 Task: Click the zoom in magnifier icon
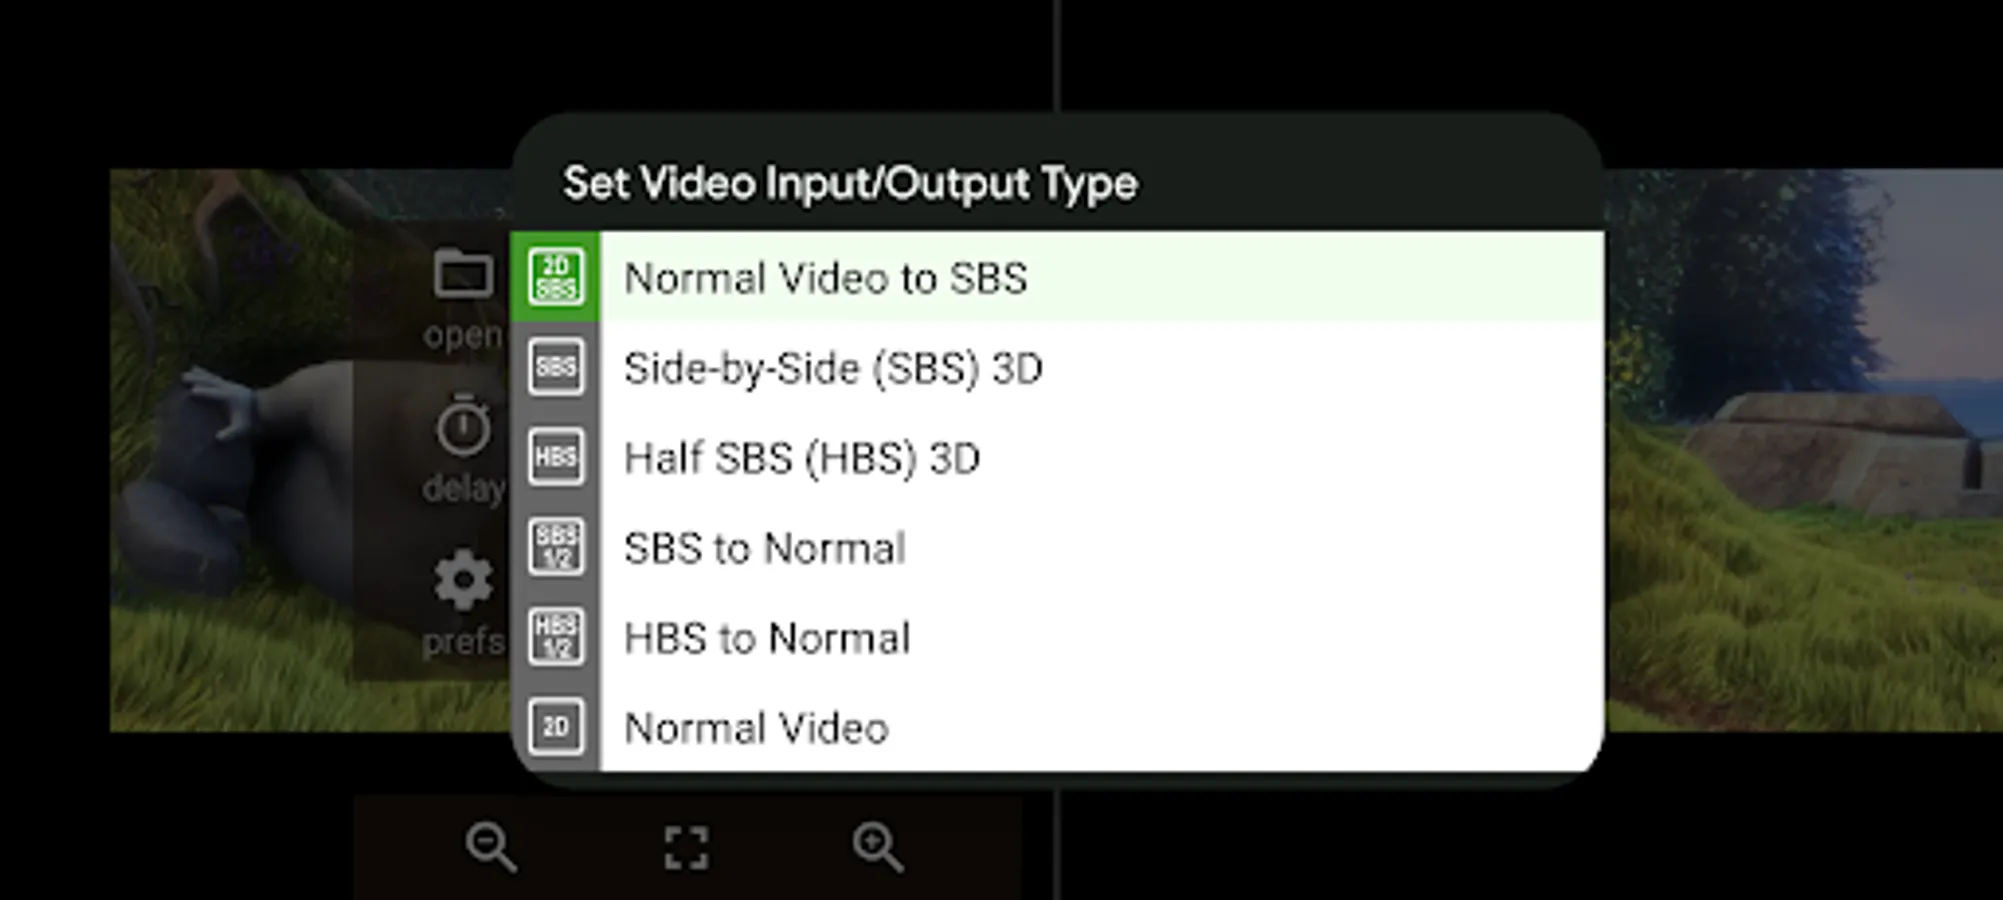[x=878, y=848]
